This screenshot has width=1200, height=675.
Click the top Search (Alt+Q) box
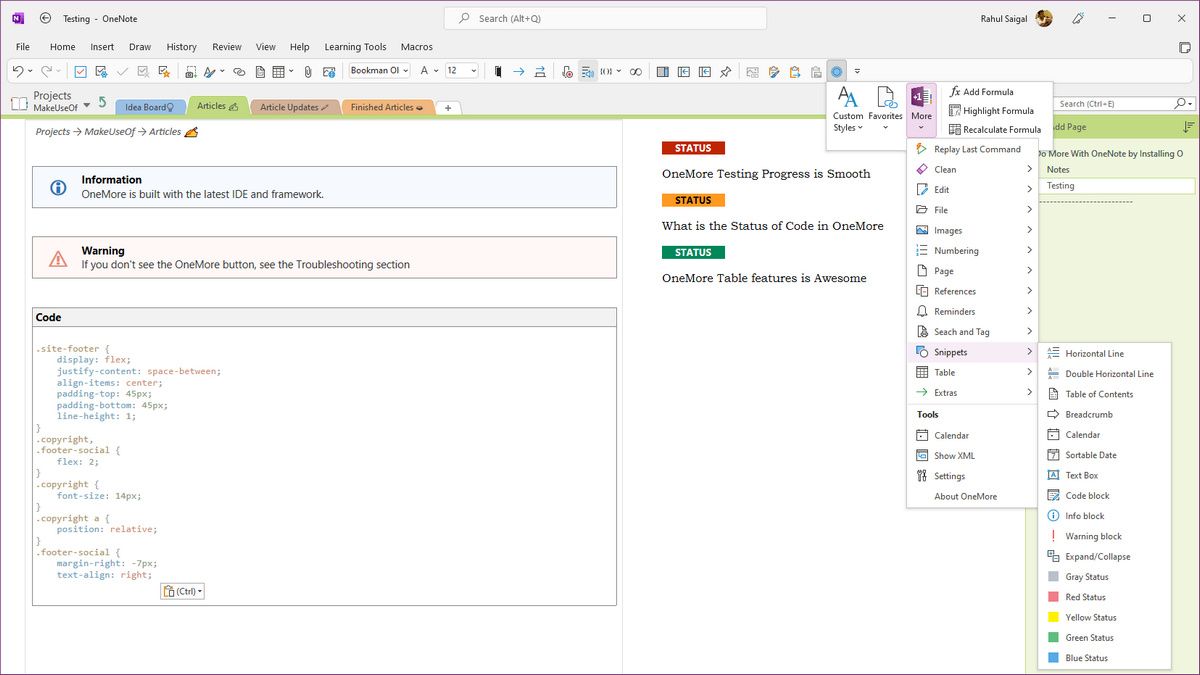coord(605,18)
